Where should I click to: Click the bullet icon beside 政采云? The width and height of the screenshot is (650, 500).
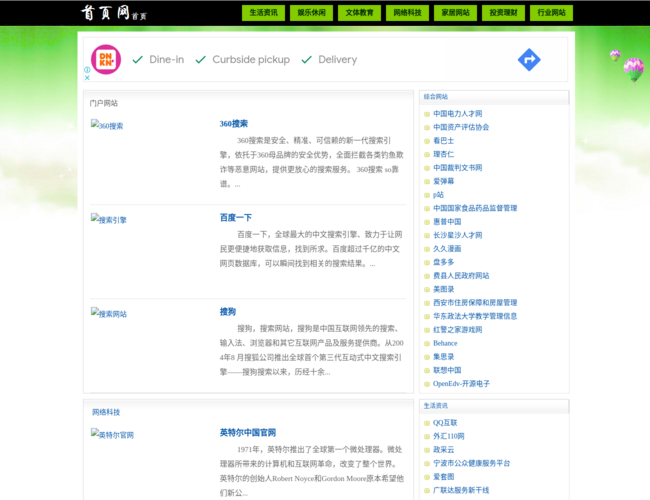tap(427, 450)
